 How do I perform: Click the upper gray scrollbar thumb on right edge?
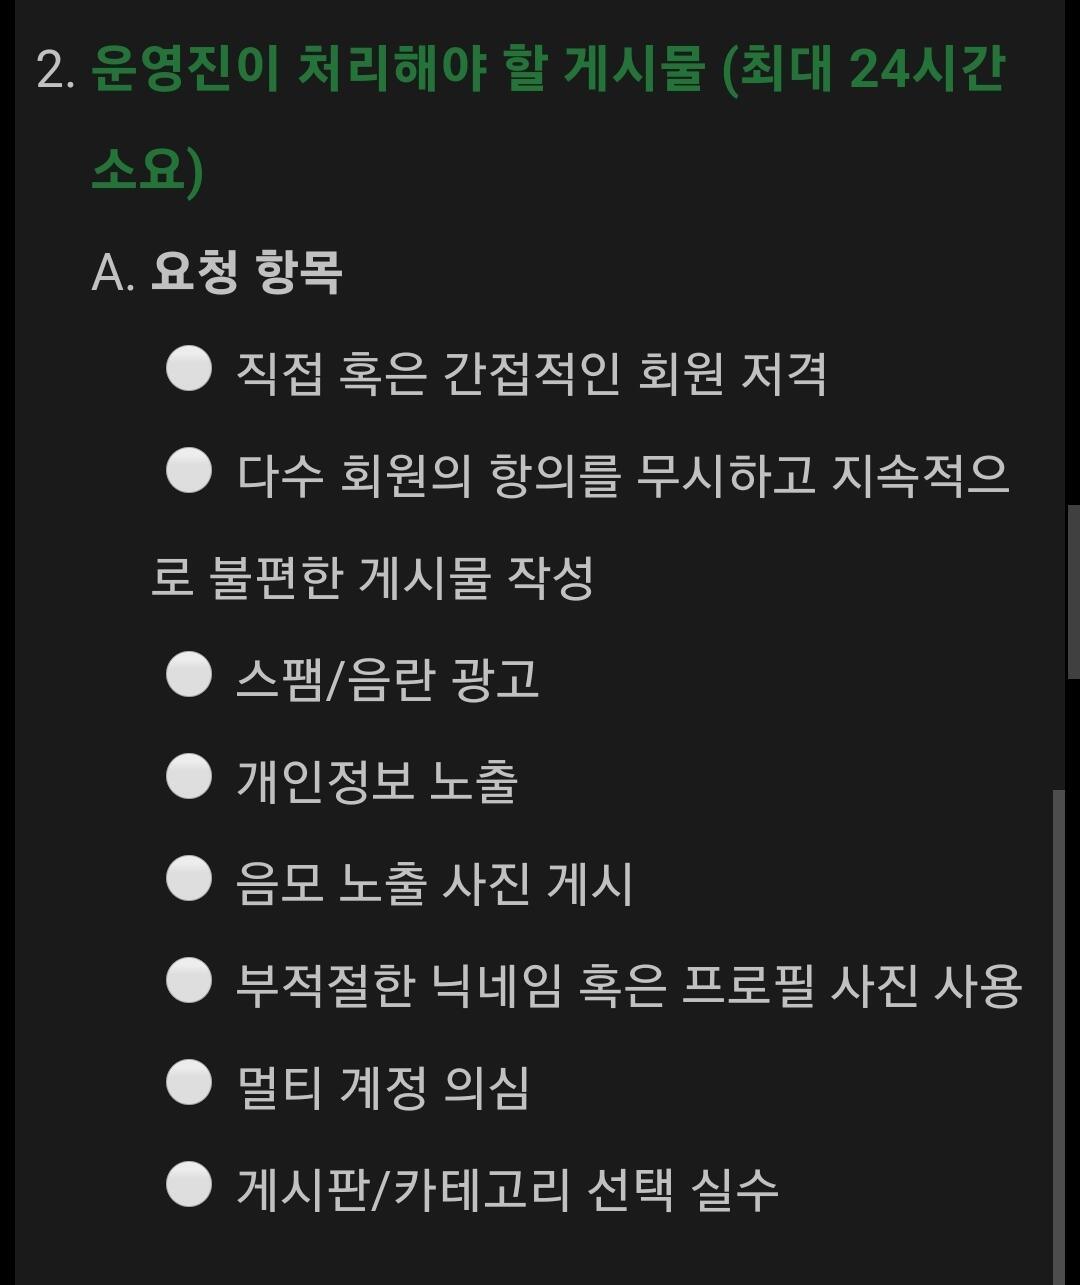click(1074, 592)
